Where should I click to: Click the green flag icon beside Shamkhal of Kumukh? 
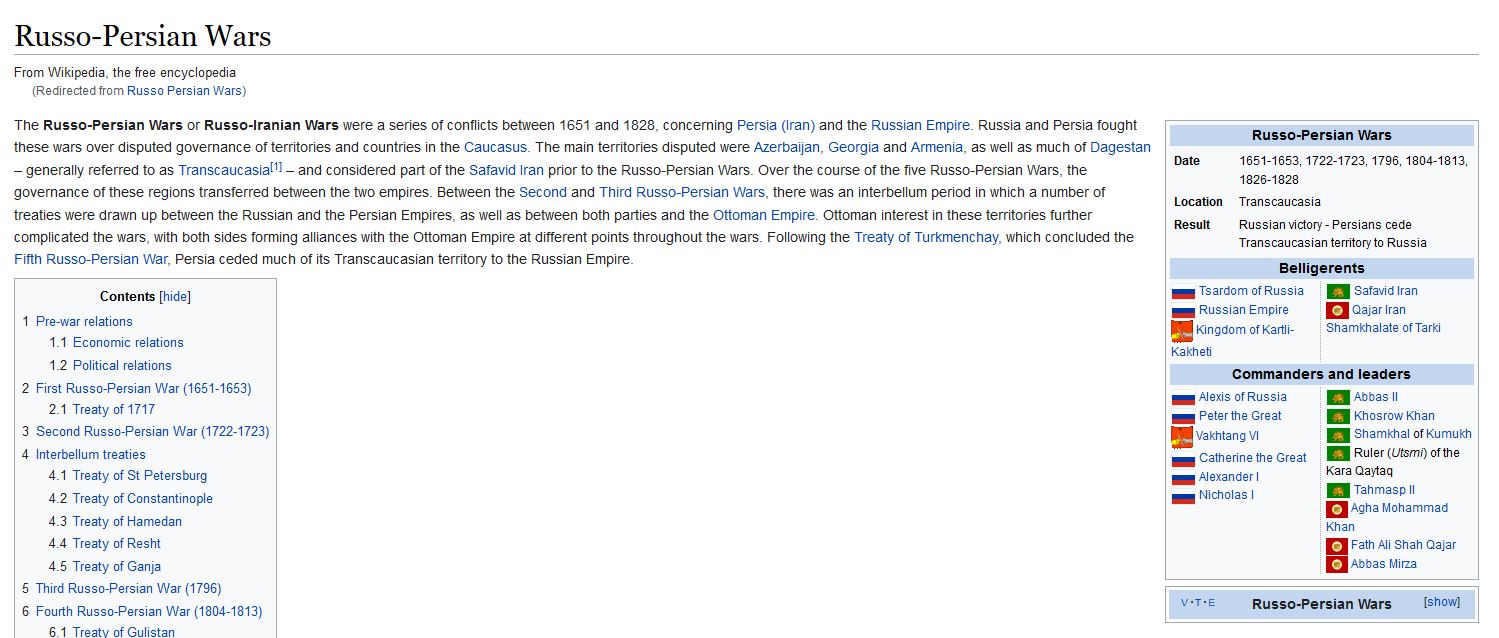click(x=1338, y=435)
